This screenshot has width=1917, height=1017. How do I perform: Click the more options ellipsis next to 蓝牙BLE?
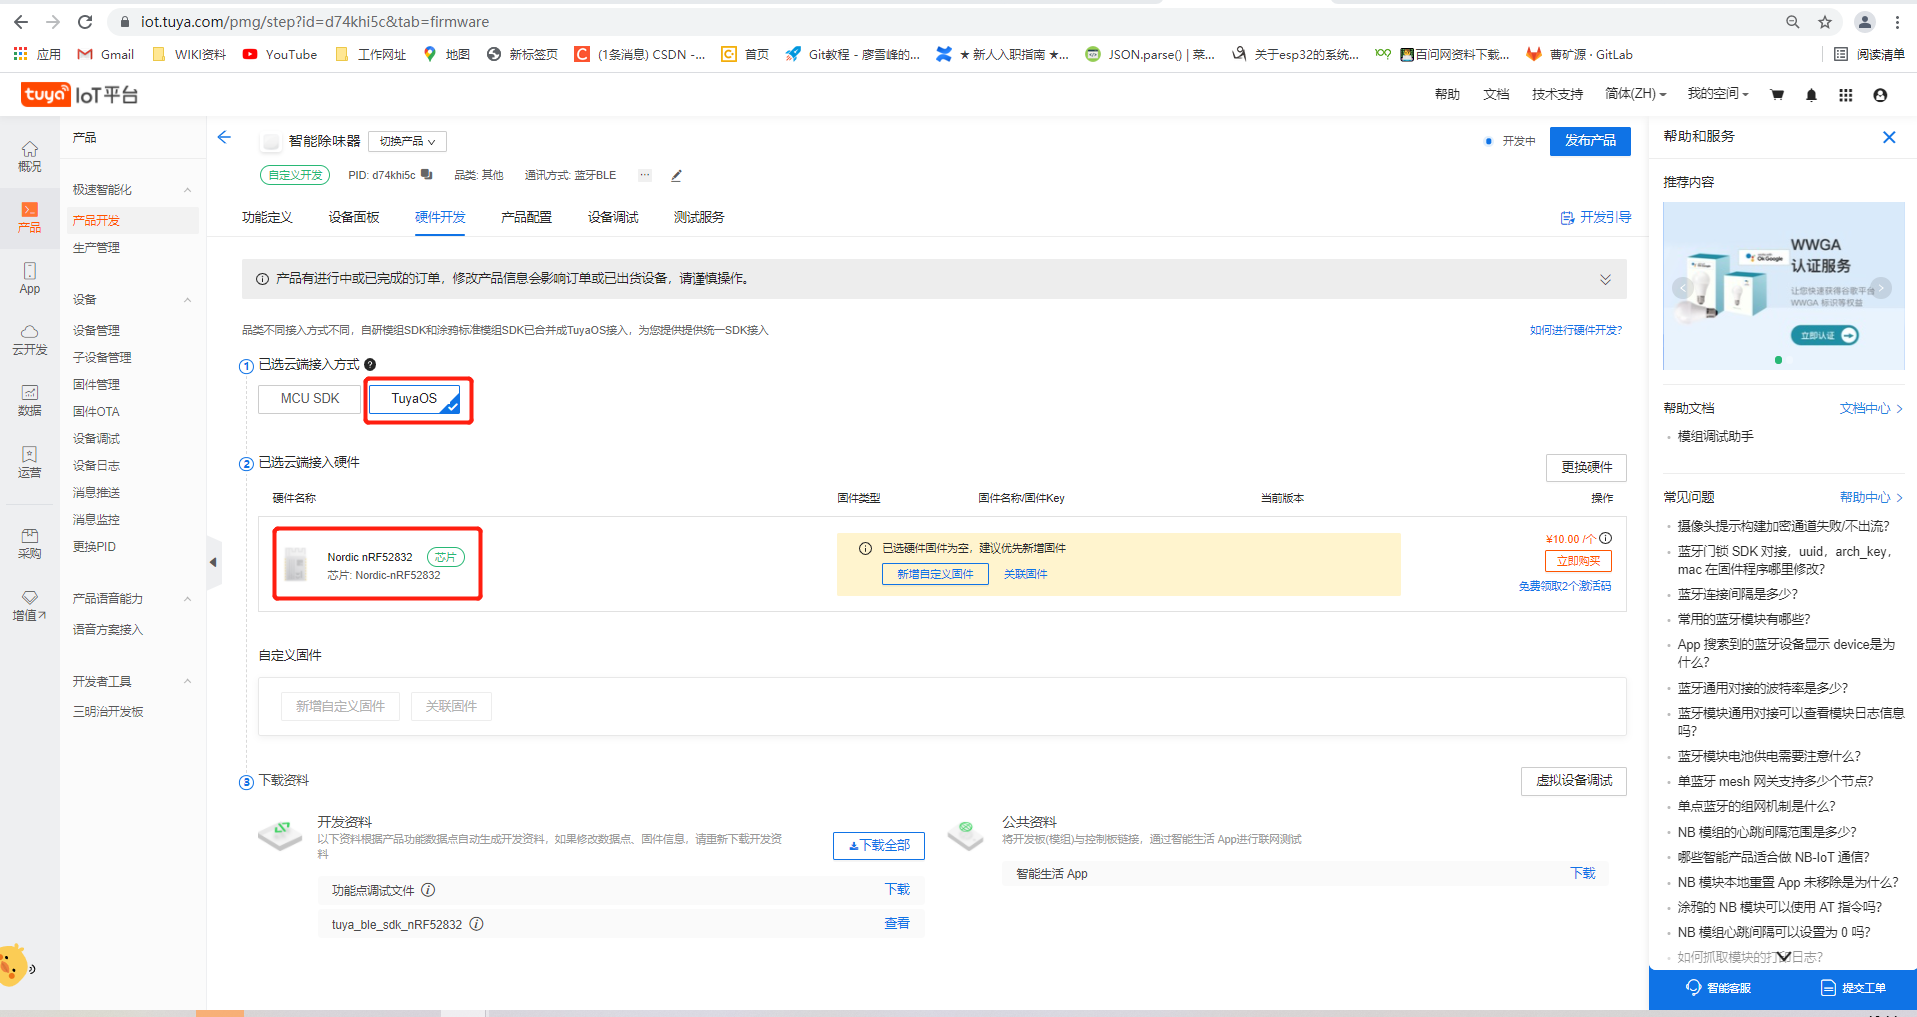(645, 175)
